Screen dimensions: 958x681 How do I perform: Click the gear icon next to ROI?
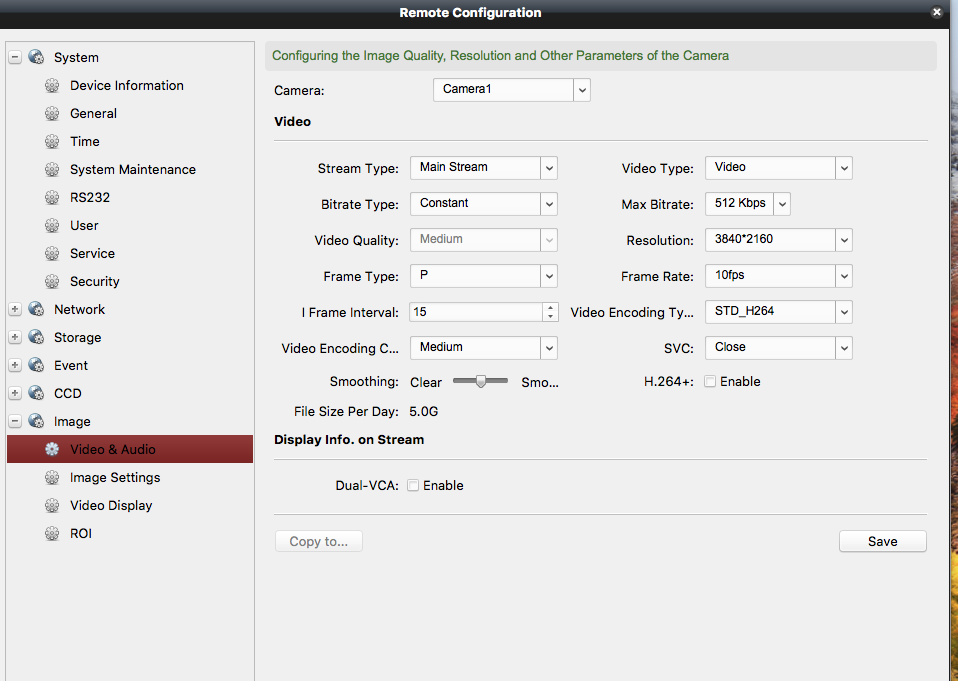point(52,534)
